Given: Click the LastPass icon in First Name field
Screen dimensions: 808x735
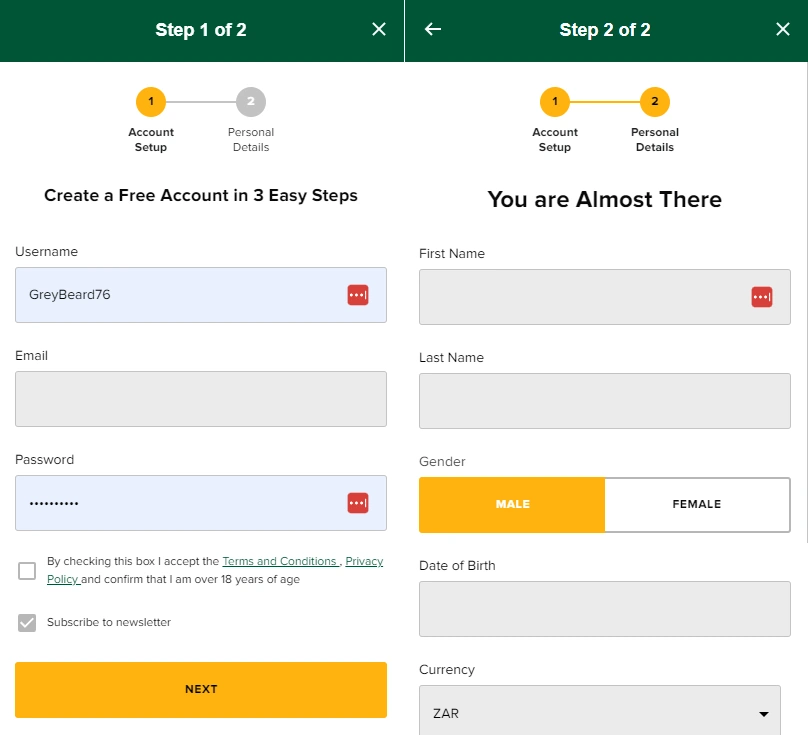Looking at the screenshot, I should [x=762, y=297].
